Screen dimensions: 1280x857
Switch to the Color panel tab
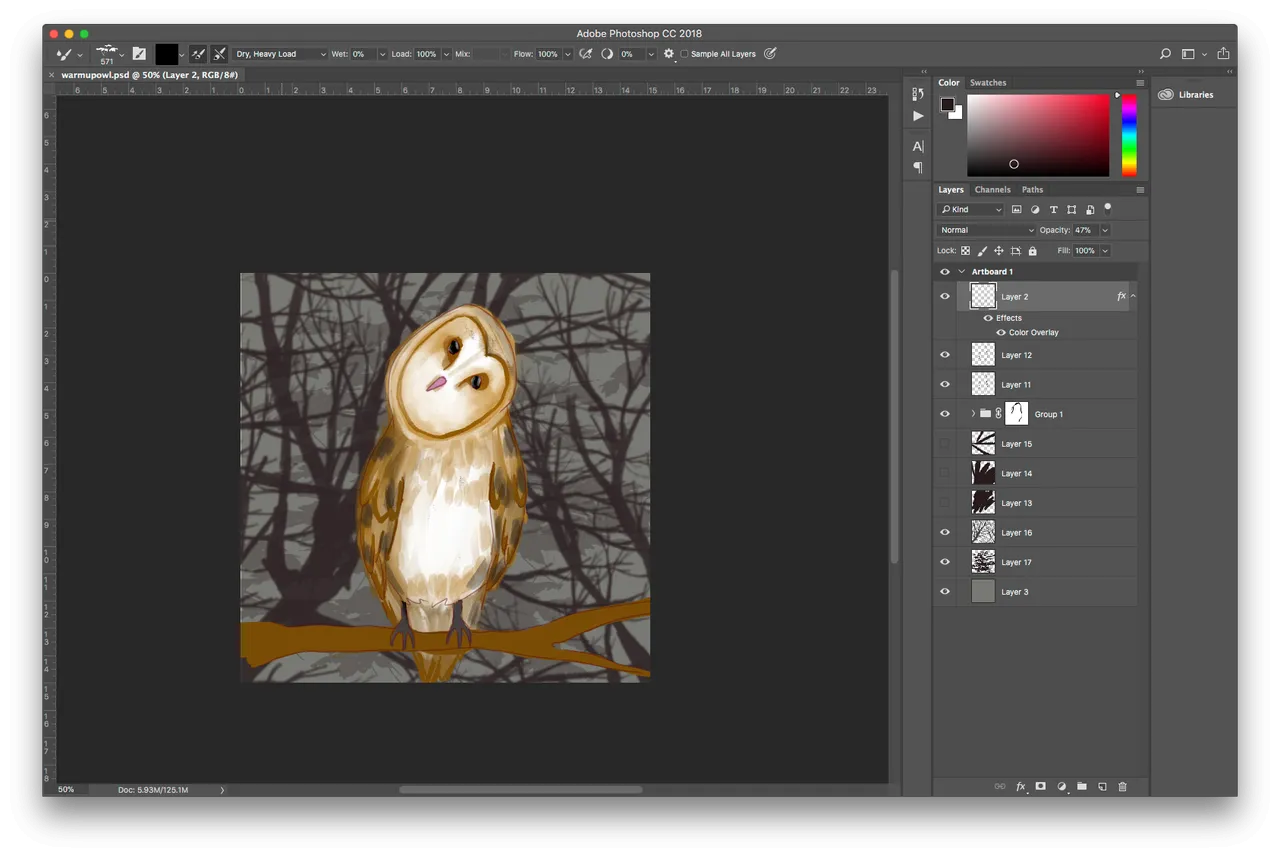tap(949, 83)
